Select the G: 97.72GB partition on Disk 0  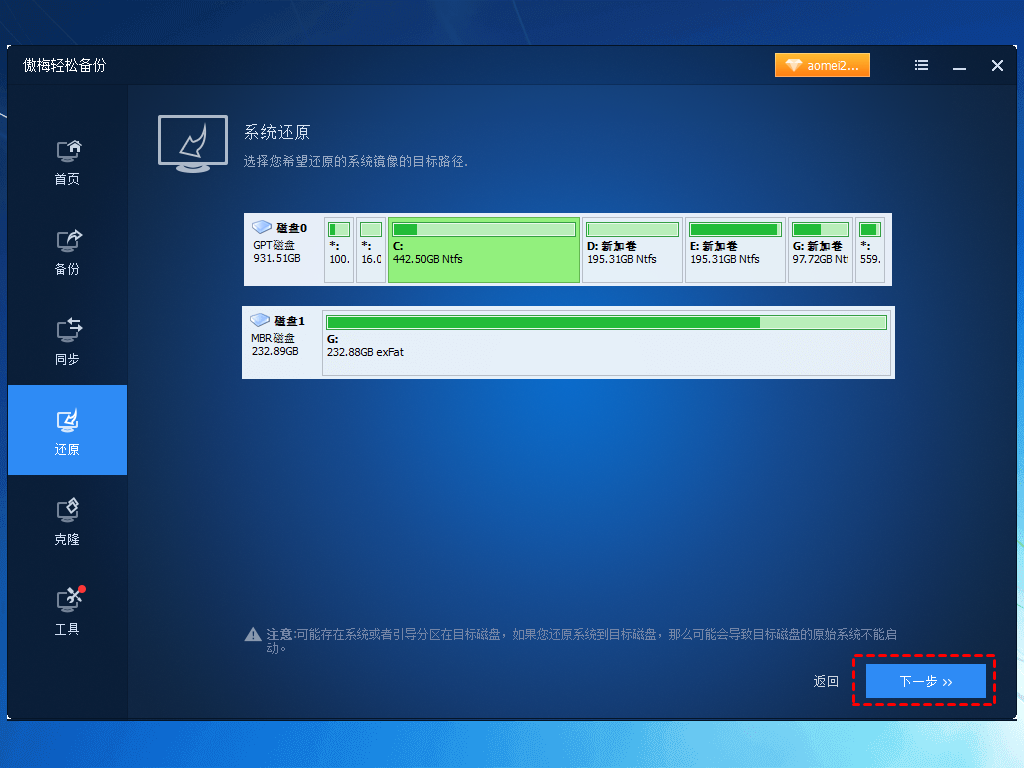pyautogui.click(x=820, y=250)
